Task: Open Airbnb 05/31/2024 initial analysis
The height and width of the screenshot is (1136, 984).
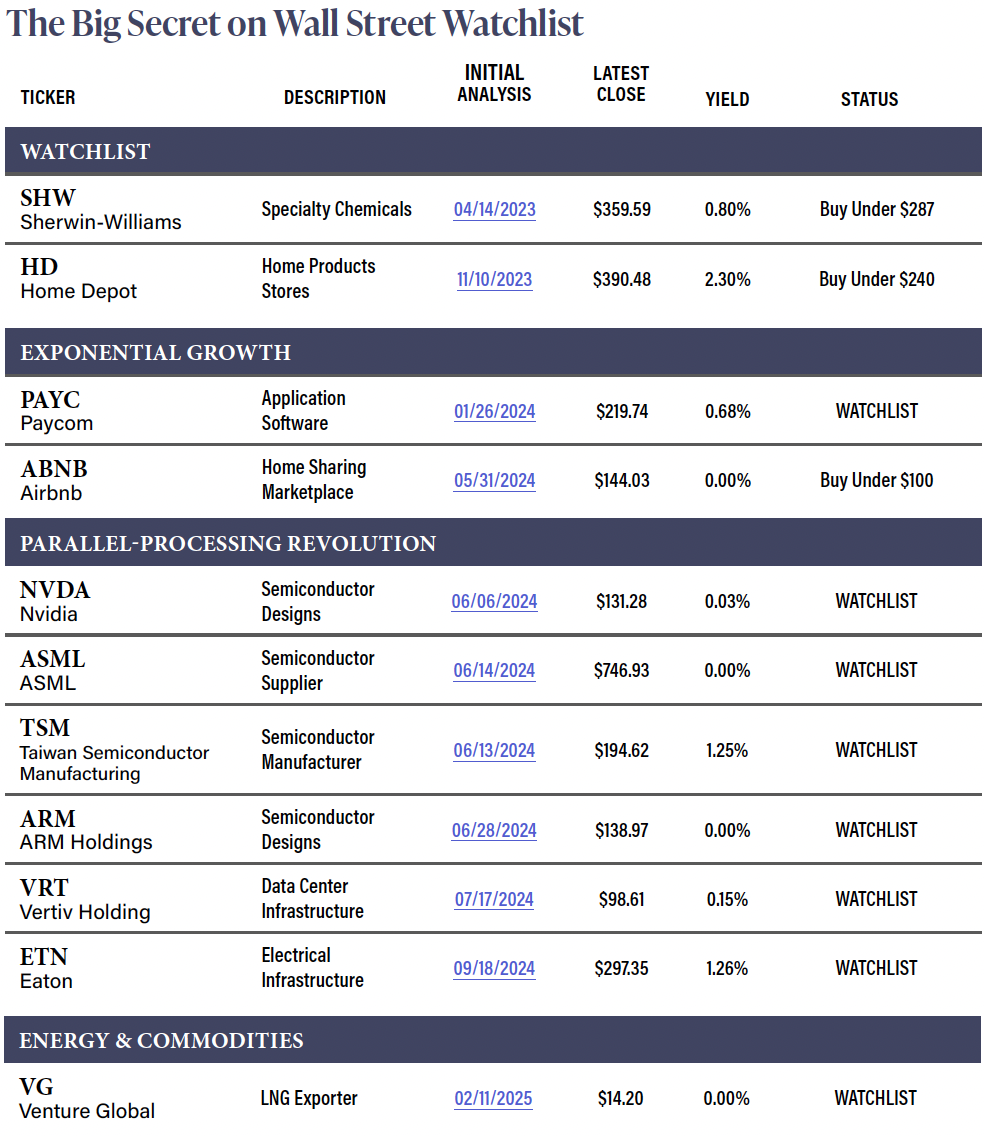Action: tap(494, 481)
